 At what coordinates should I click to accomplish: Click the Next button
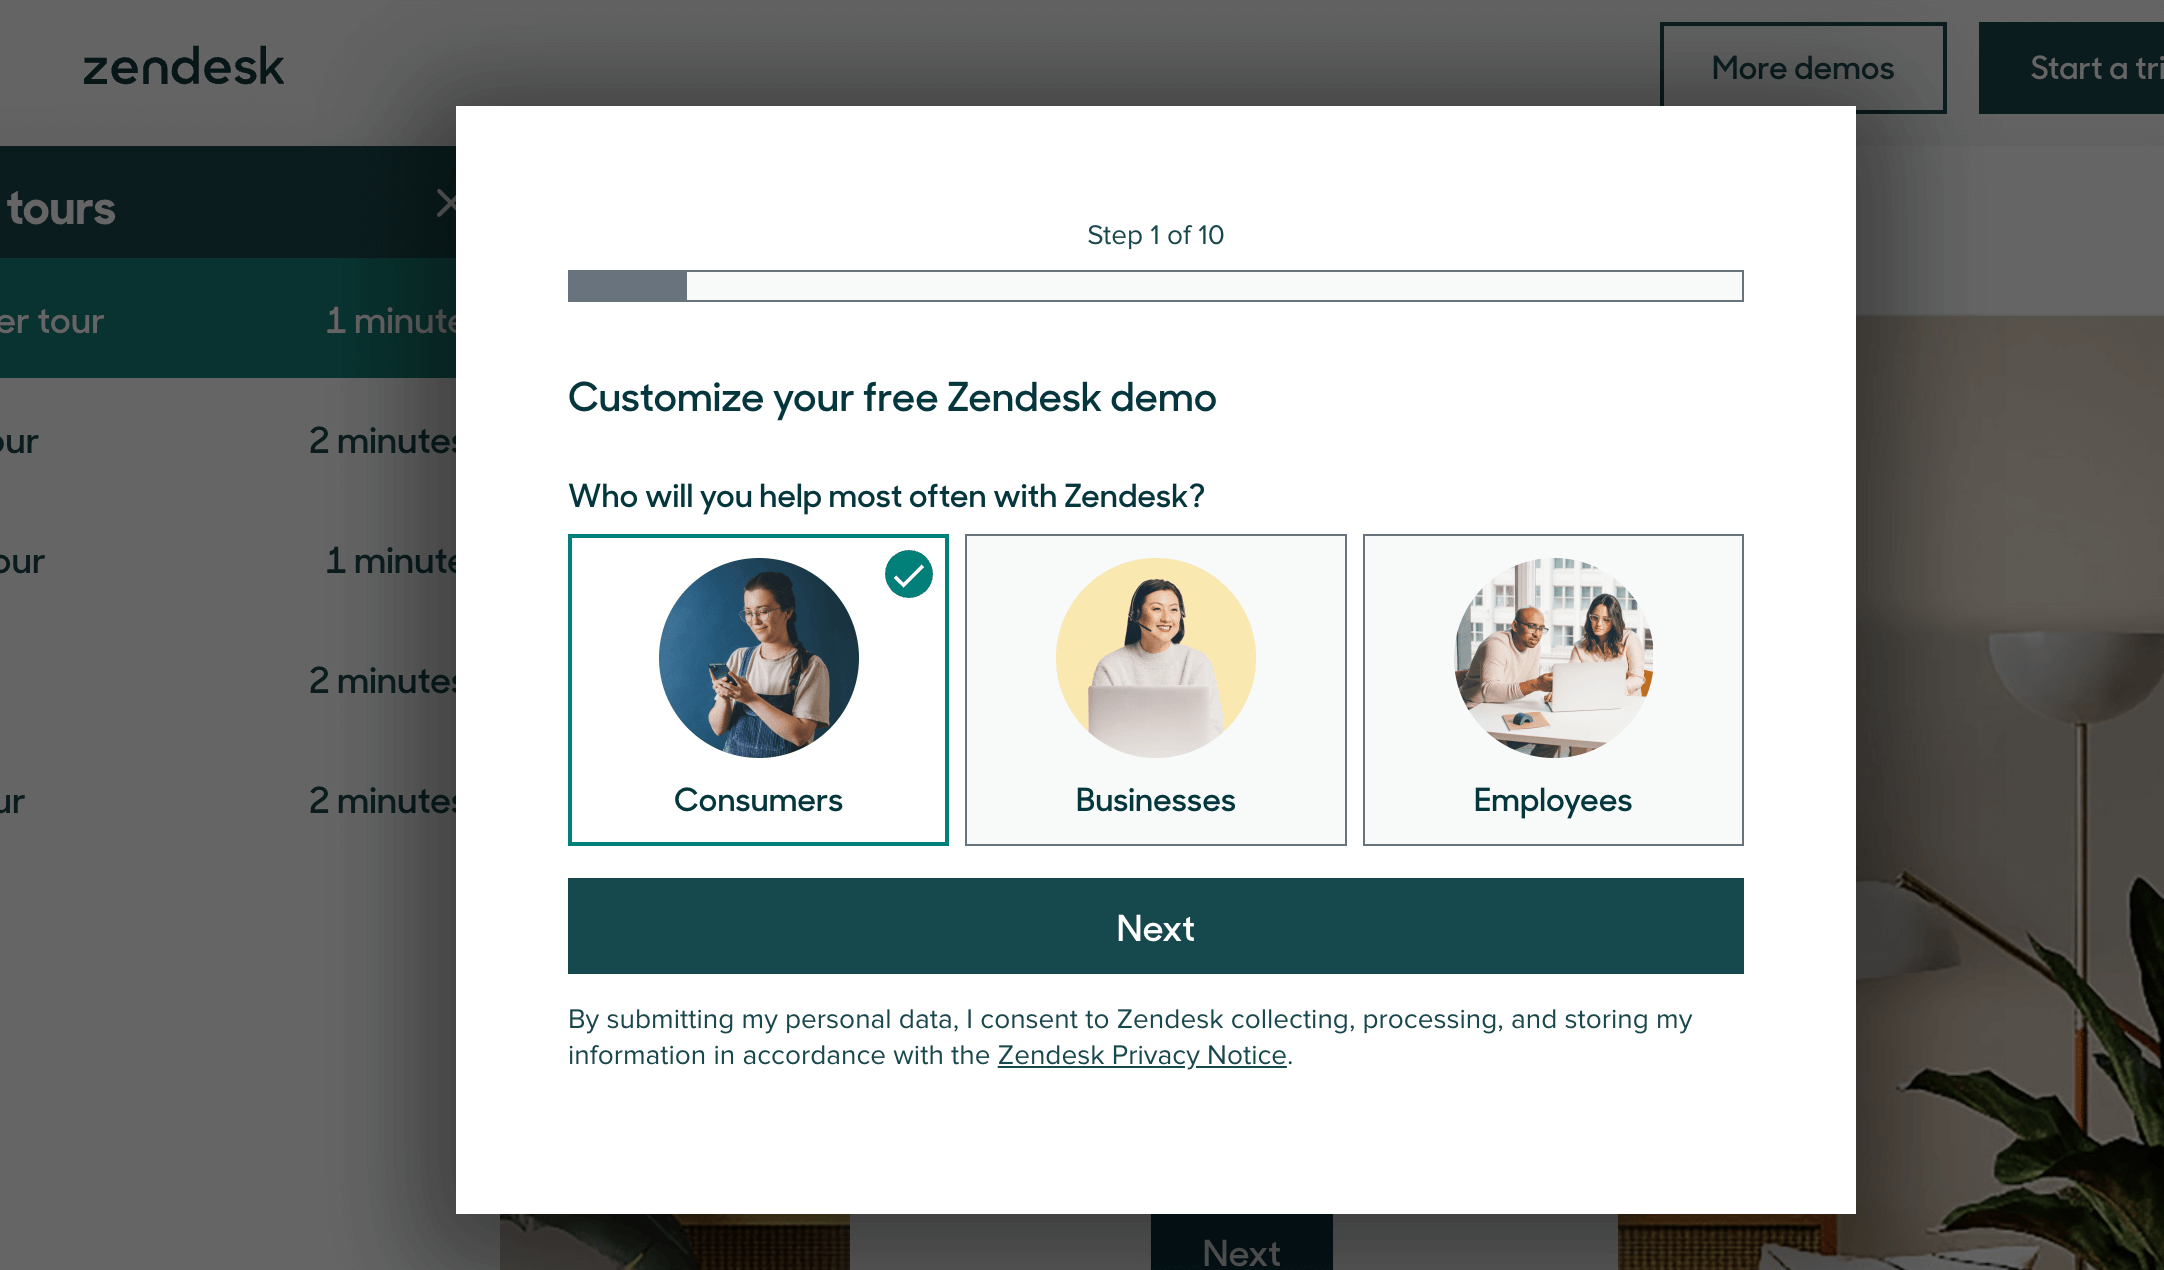(1155, 925)
